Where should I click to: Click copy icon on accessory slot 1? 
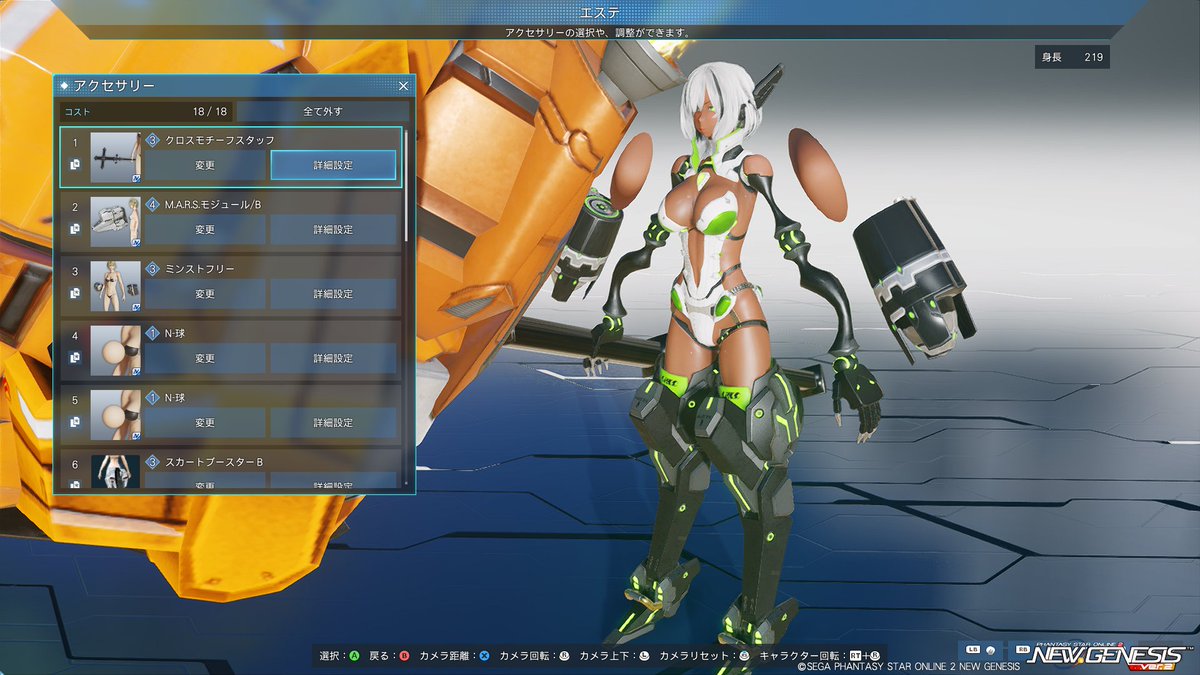tap(75, 164)
